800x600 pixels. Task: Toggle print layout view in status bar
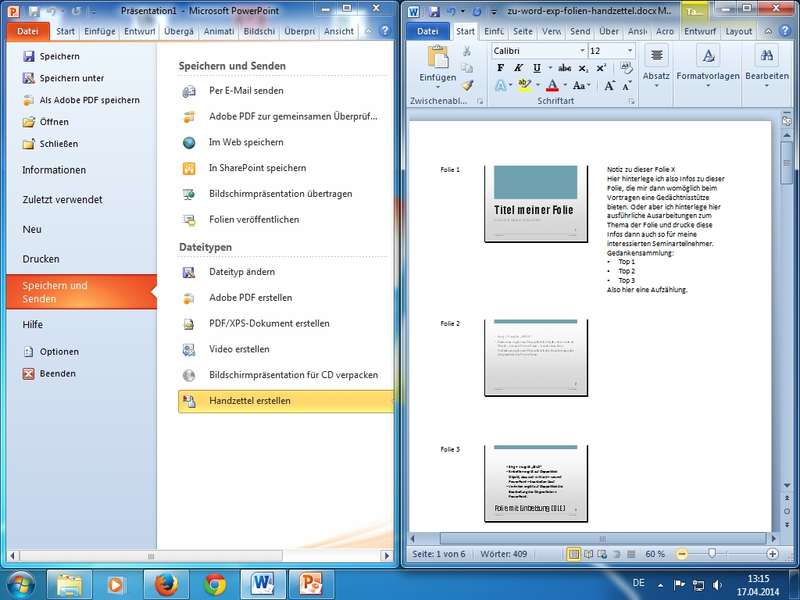click(575, 554)
